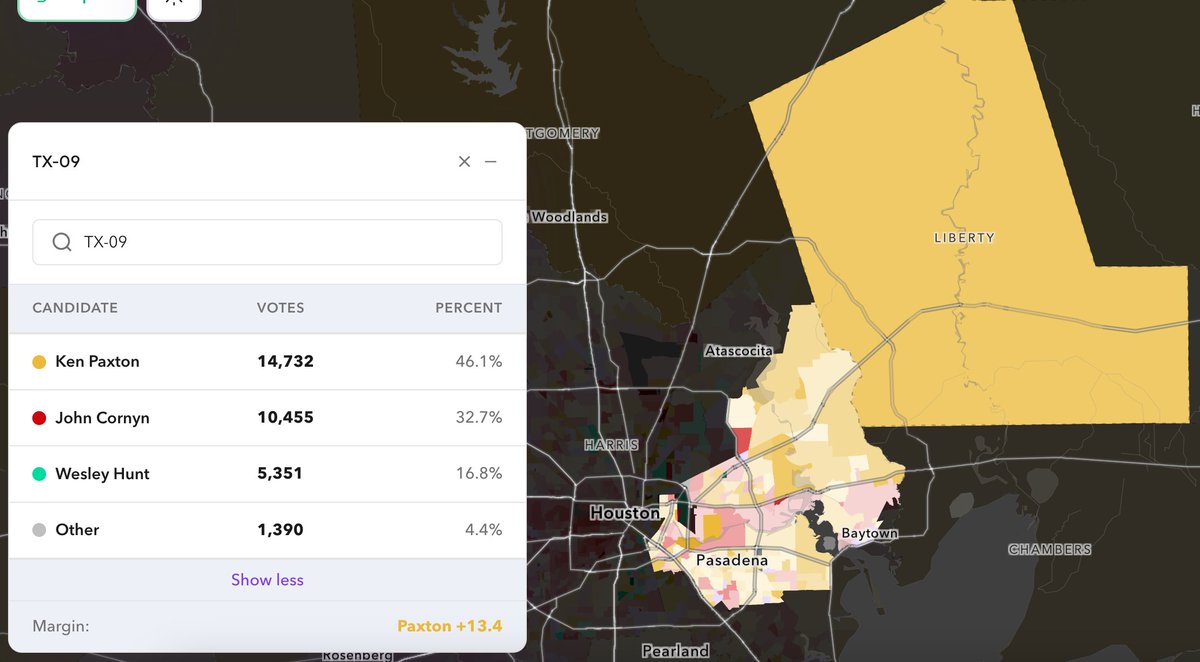
Task: Click vote count 5,351
Action: pos(279,474)
